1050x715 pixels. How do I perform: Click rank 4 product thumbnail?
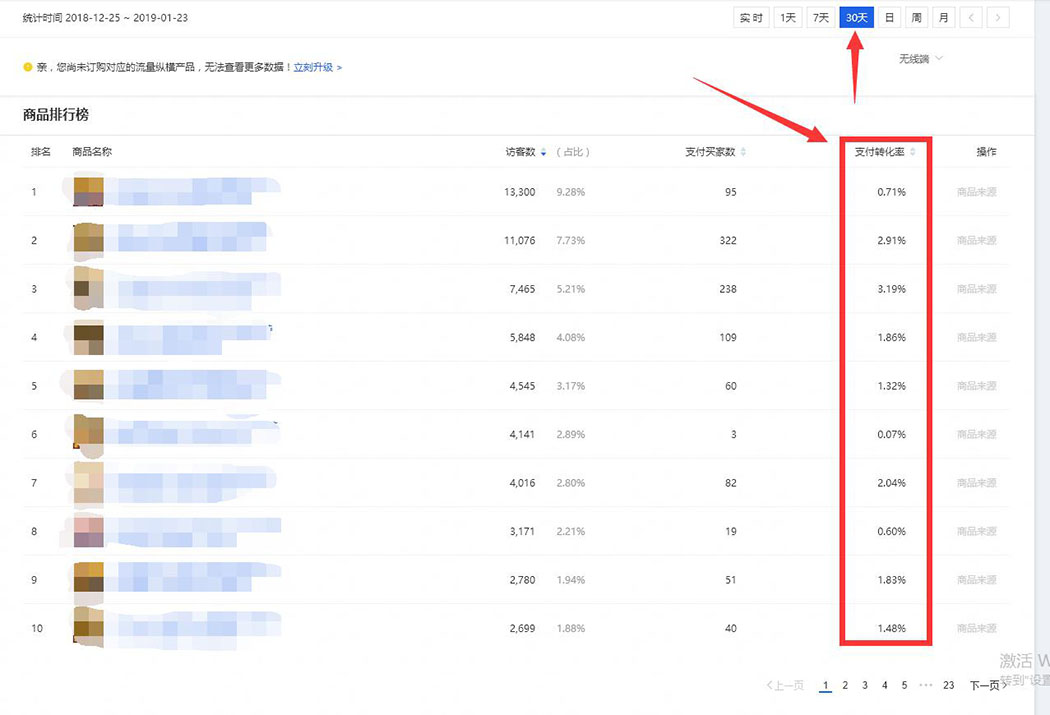point(88,339)
